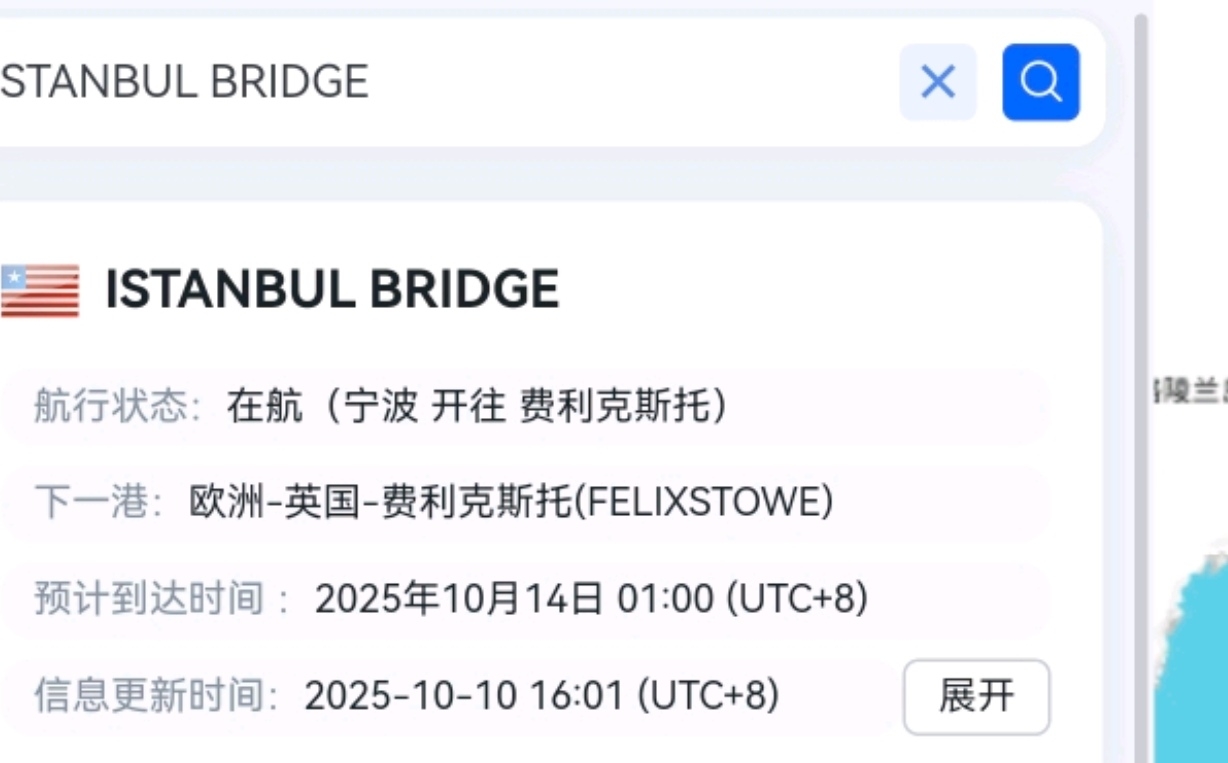Open the ISTANBUL BRIDGE vessel heading

pos(332,290)
